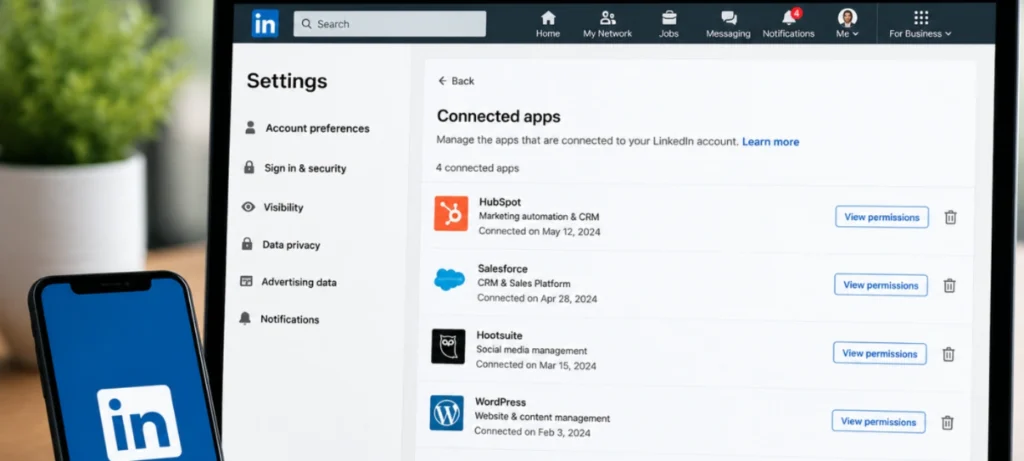1024x461 pixels.
Task: Click the back arrow icon
Action: click(x=442, y=81)
